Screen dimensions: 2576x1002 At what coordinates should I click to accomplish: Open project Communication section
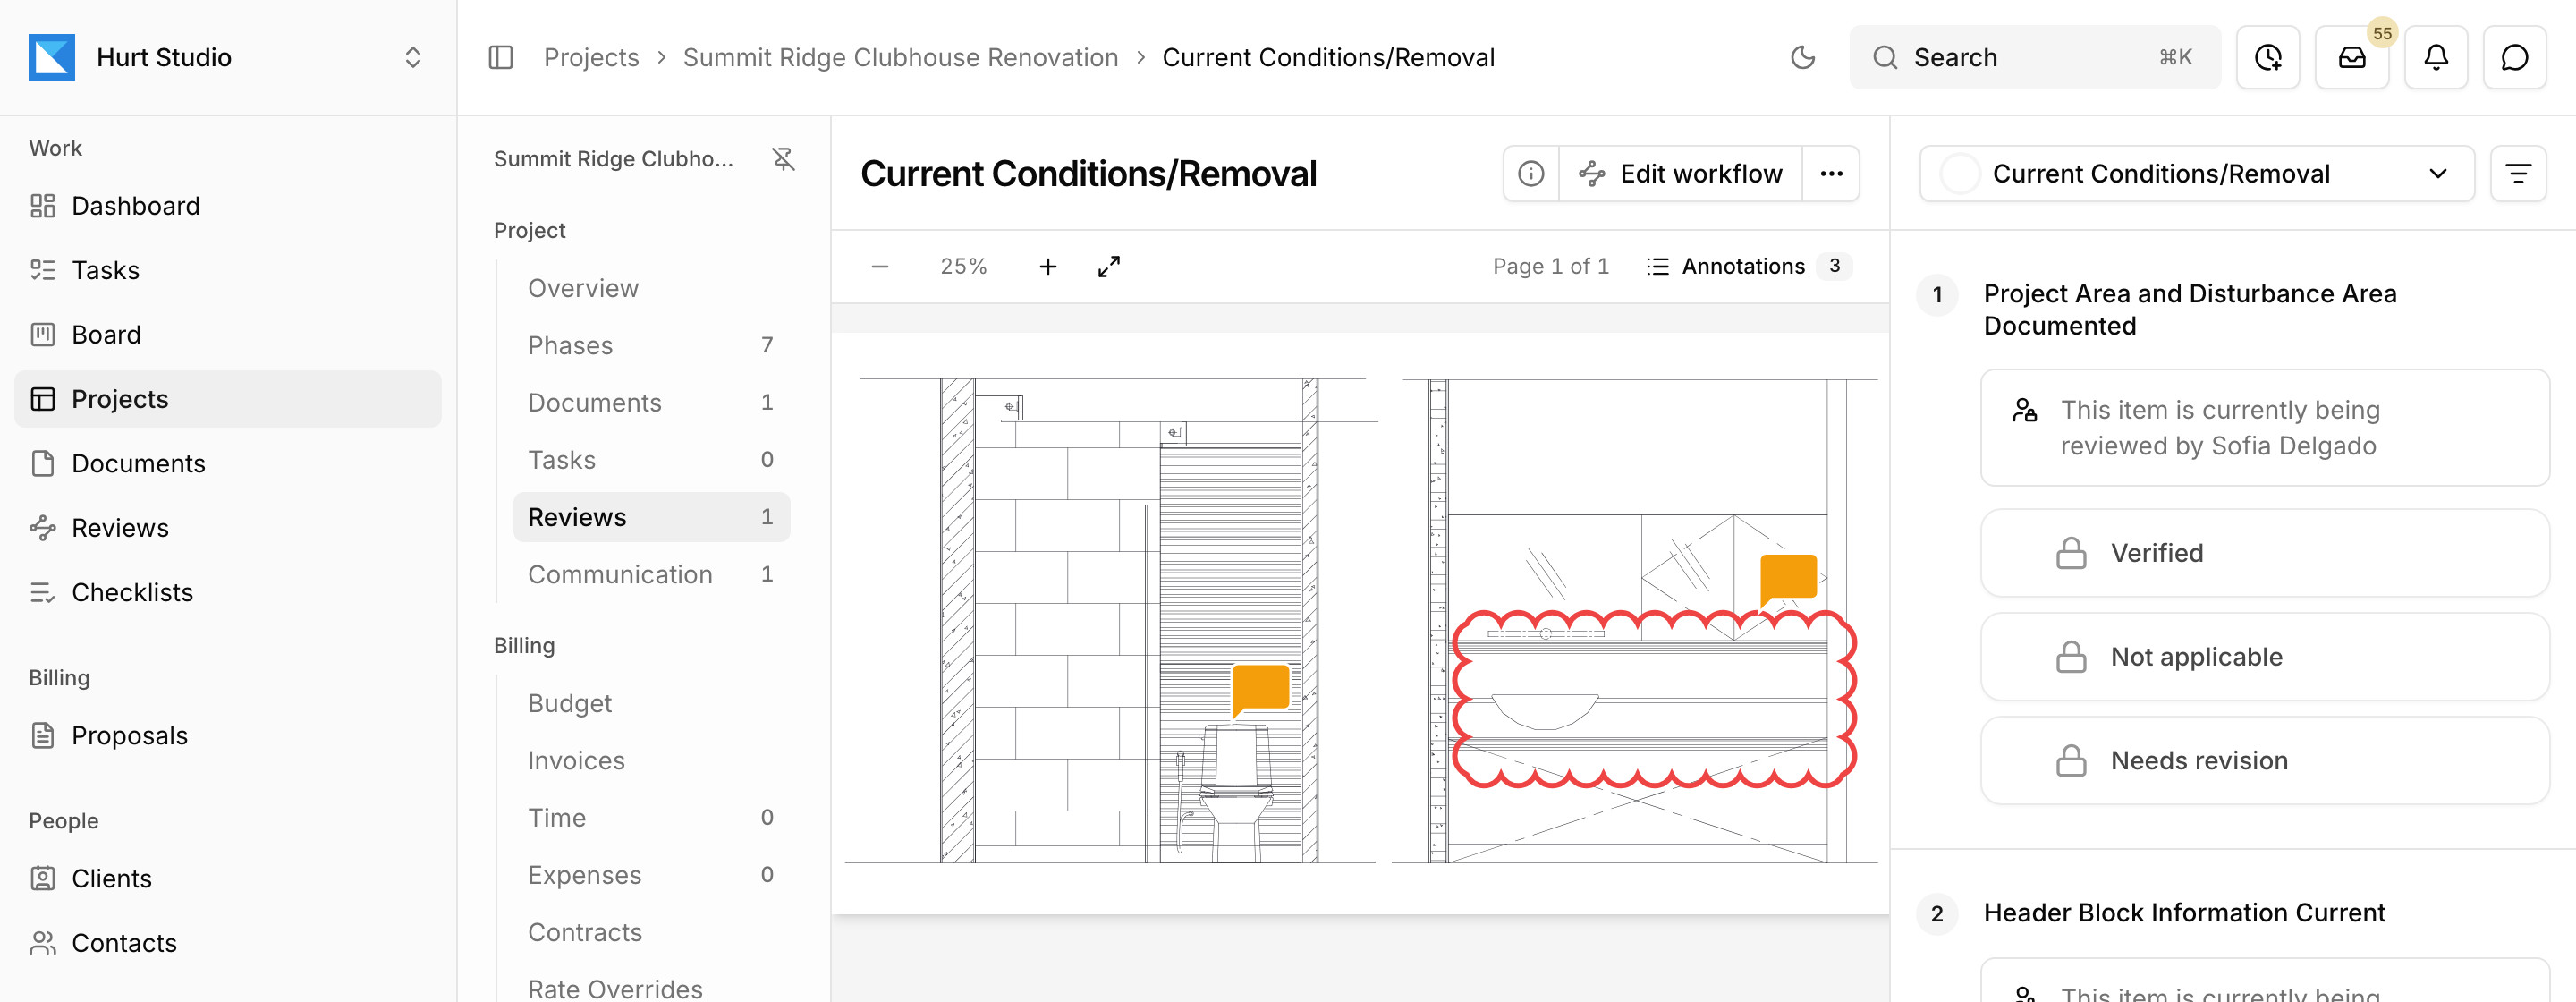(x=651, y=574)
